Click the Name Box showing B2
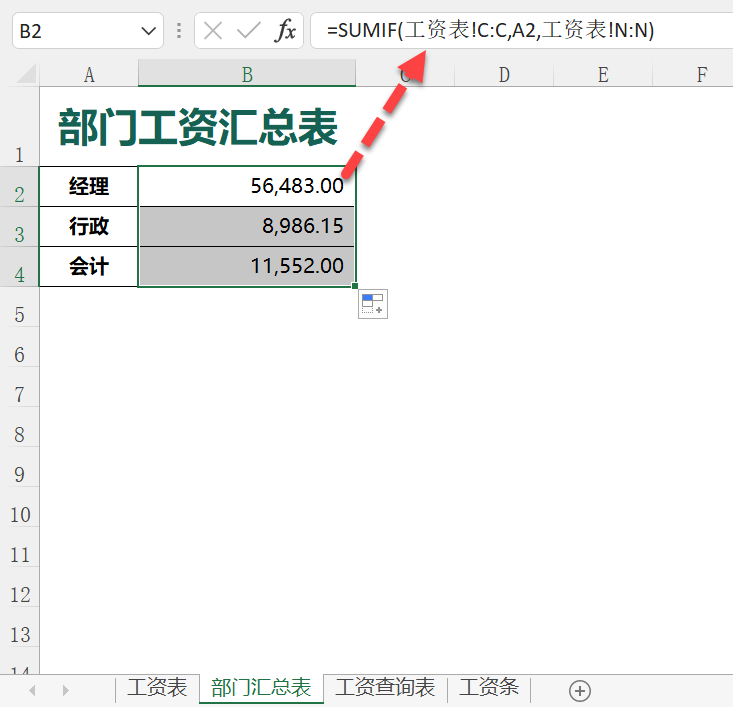This screenshot has width=733, height=708. [87, 31]
